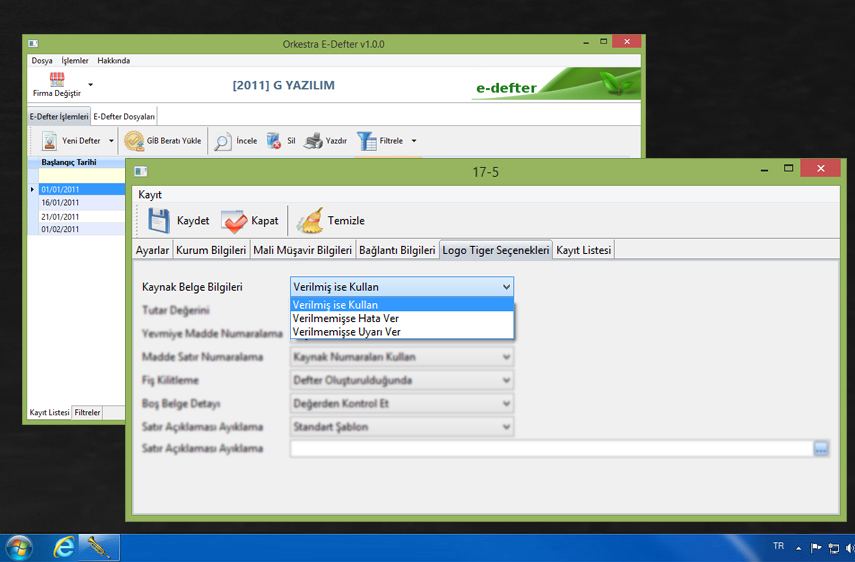Expand the Yeni Defter dropdown arrow
The height and width of the screenshot is (562, 855).
tap(111, 141)
